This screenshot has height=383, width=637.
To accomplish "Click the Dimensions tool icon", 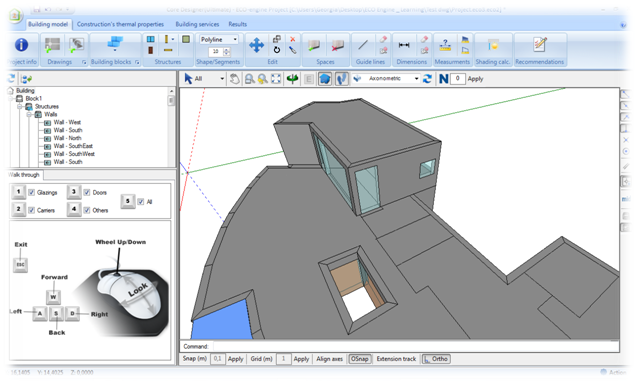I will [404, 45].
